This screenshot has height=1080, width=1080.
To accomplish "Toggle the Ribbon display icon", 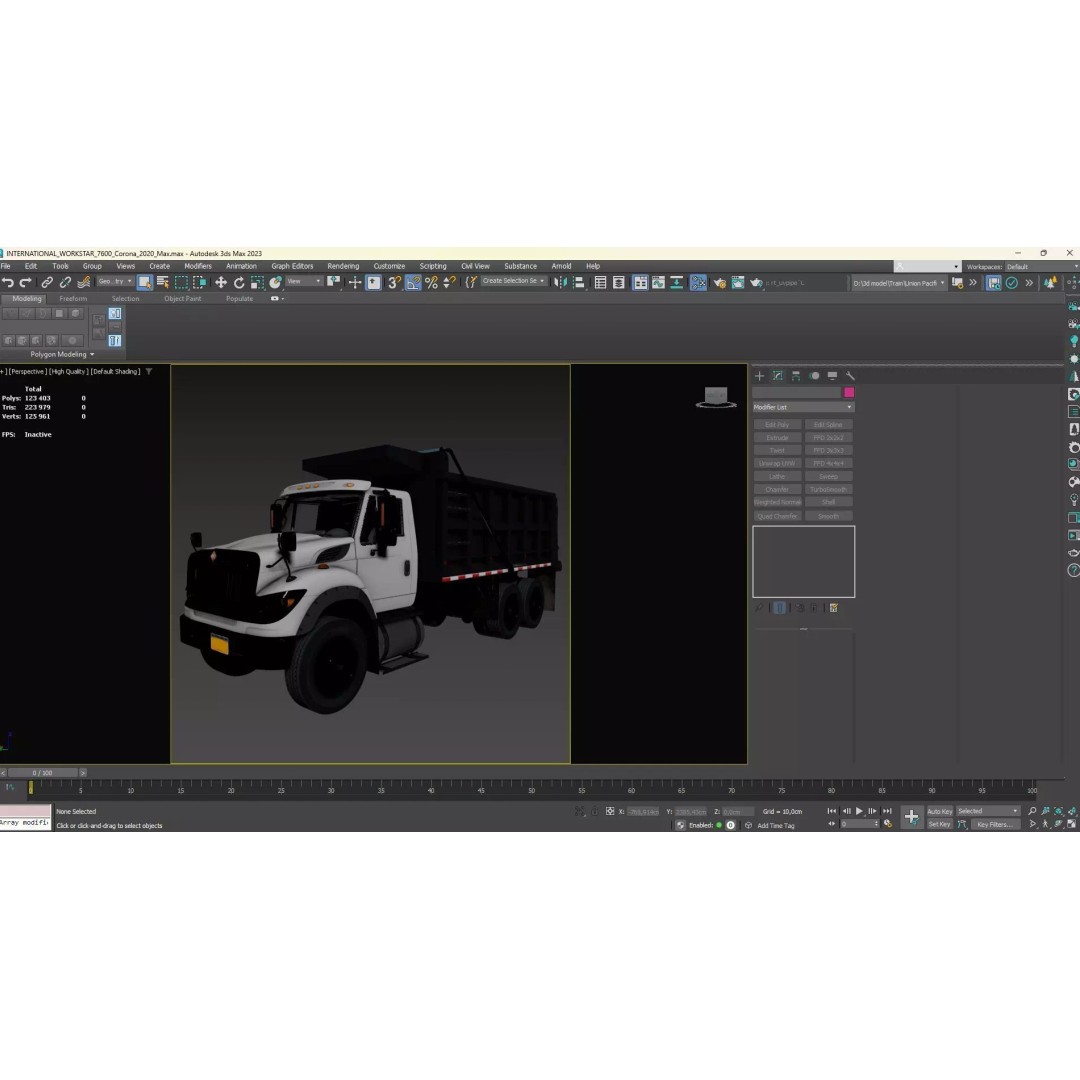I will coord(641,282).
